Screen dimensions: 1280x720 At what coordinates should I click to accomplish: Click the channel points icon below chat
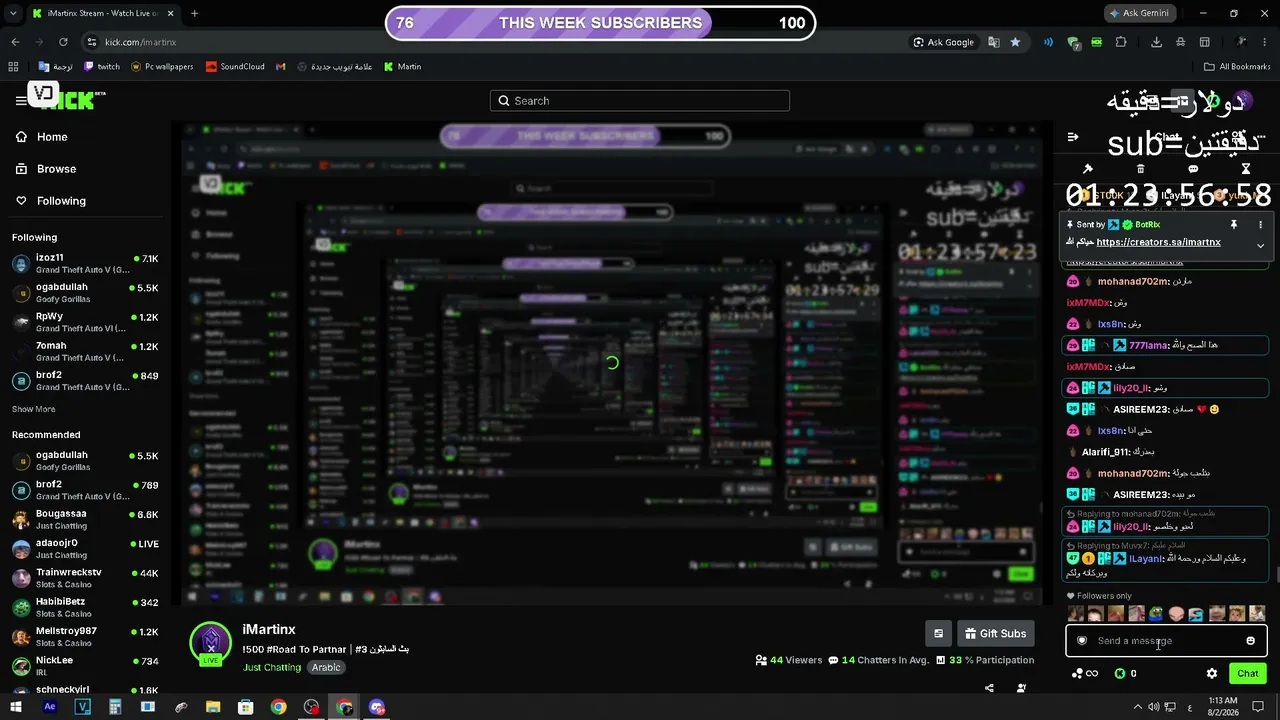click(1084, 674)
